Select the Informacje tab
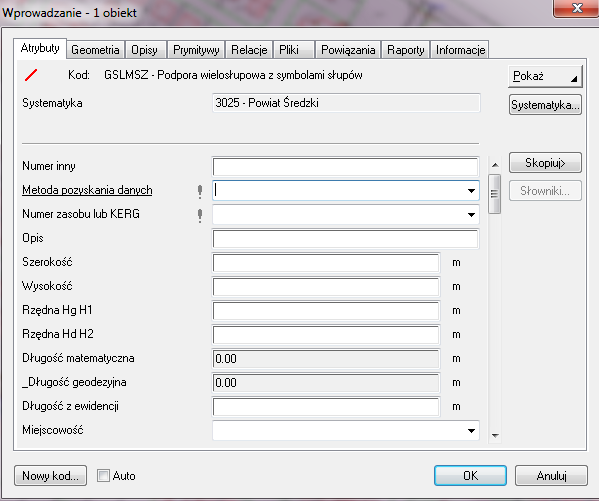 [460, 50]
